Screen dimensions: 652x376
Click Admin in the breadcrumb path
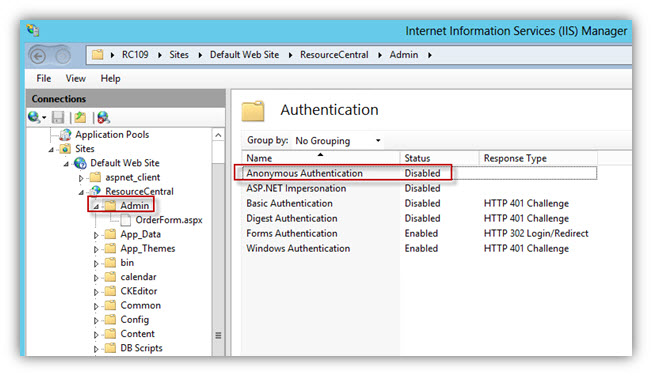click(x=404, y=55)
